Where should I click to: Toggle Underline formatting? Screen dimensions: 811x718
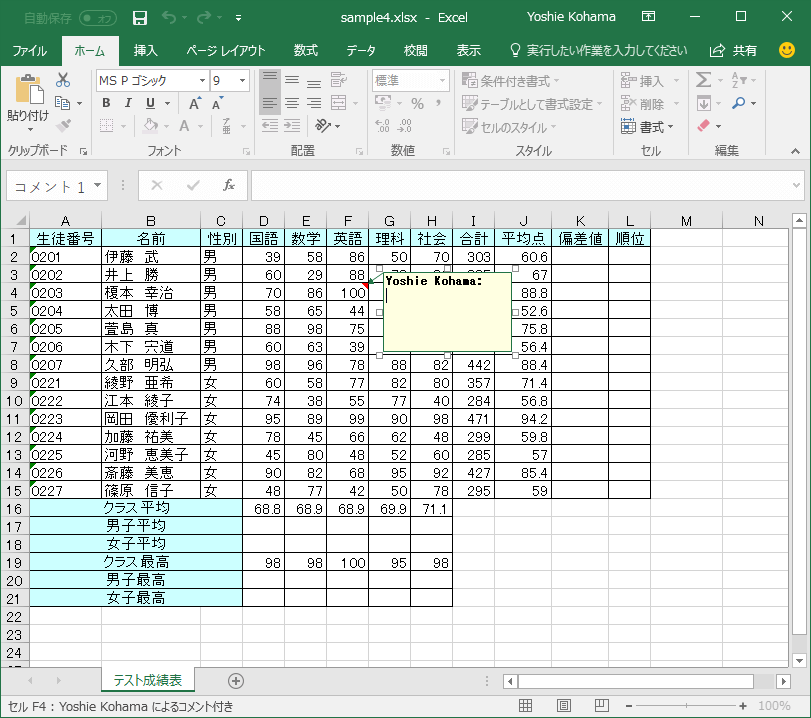coord(151,103)
